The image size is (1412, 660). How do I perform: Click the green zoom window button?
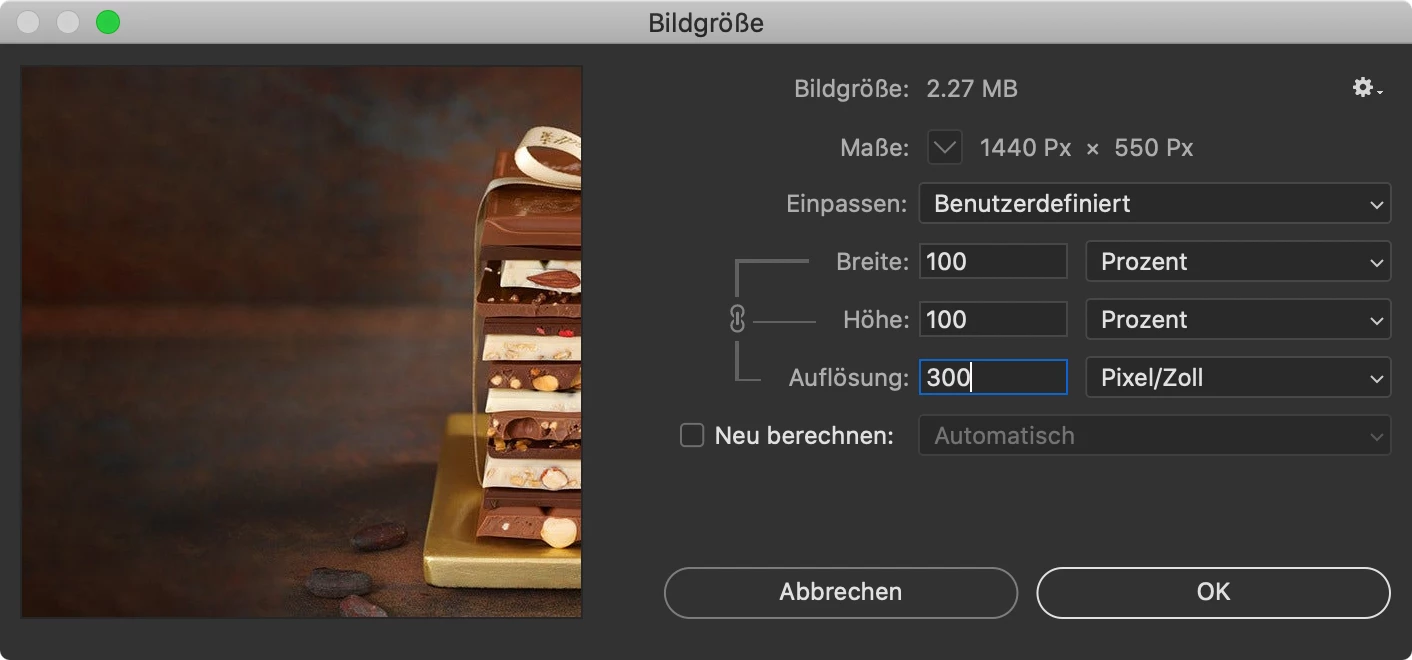click(x=107, y=22)
